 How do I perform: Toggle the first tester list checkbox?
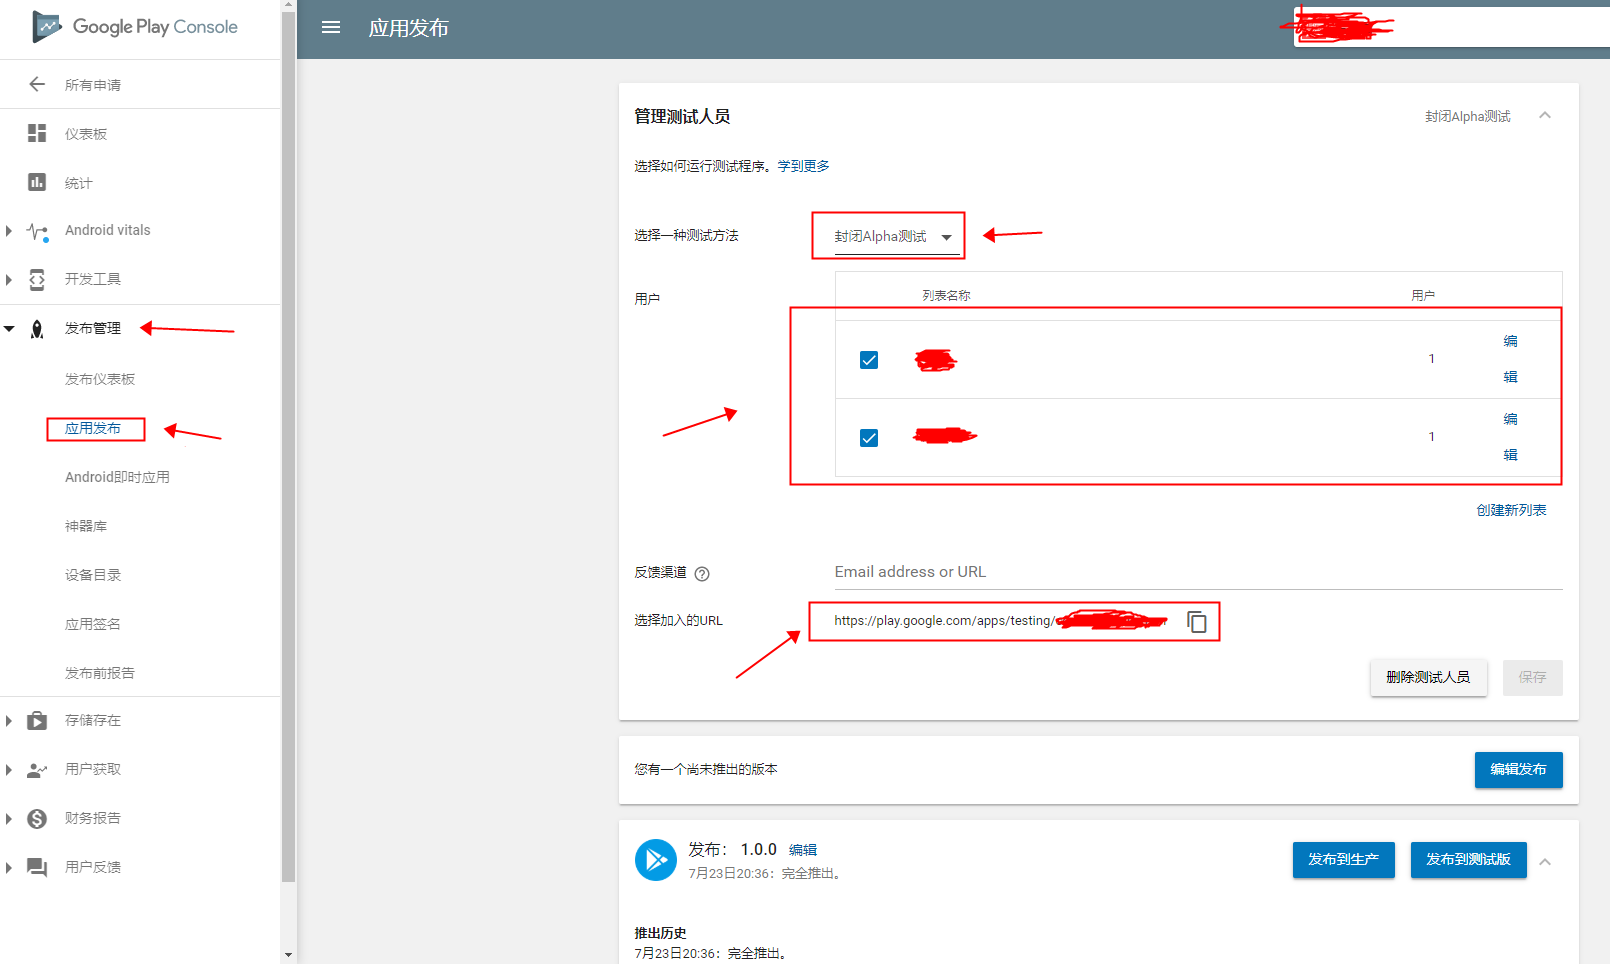click(x=869, y=360)
